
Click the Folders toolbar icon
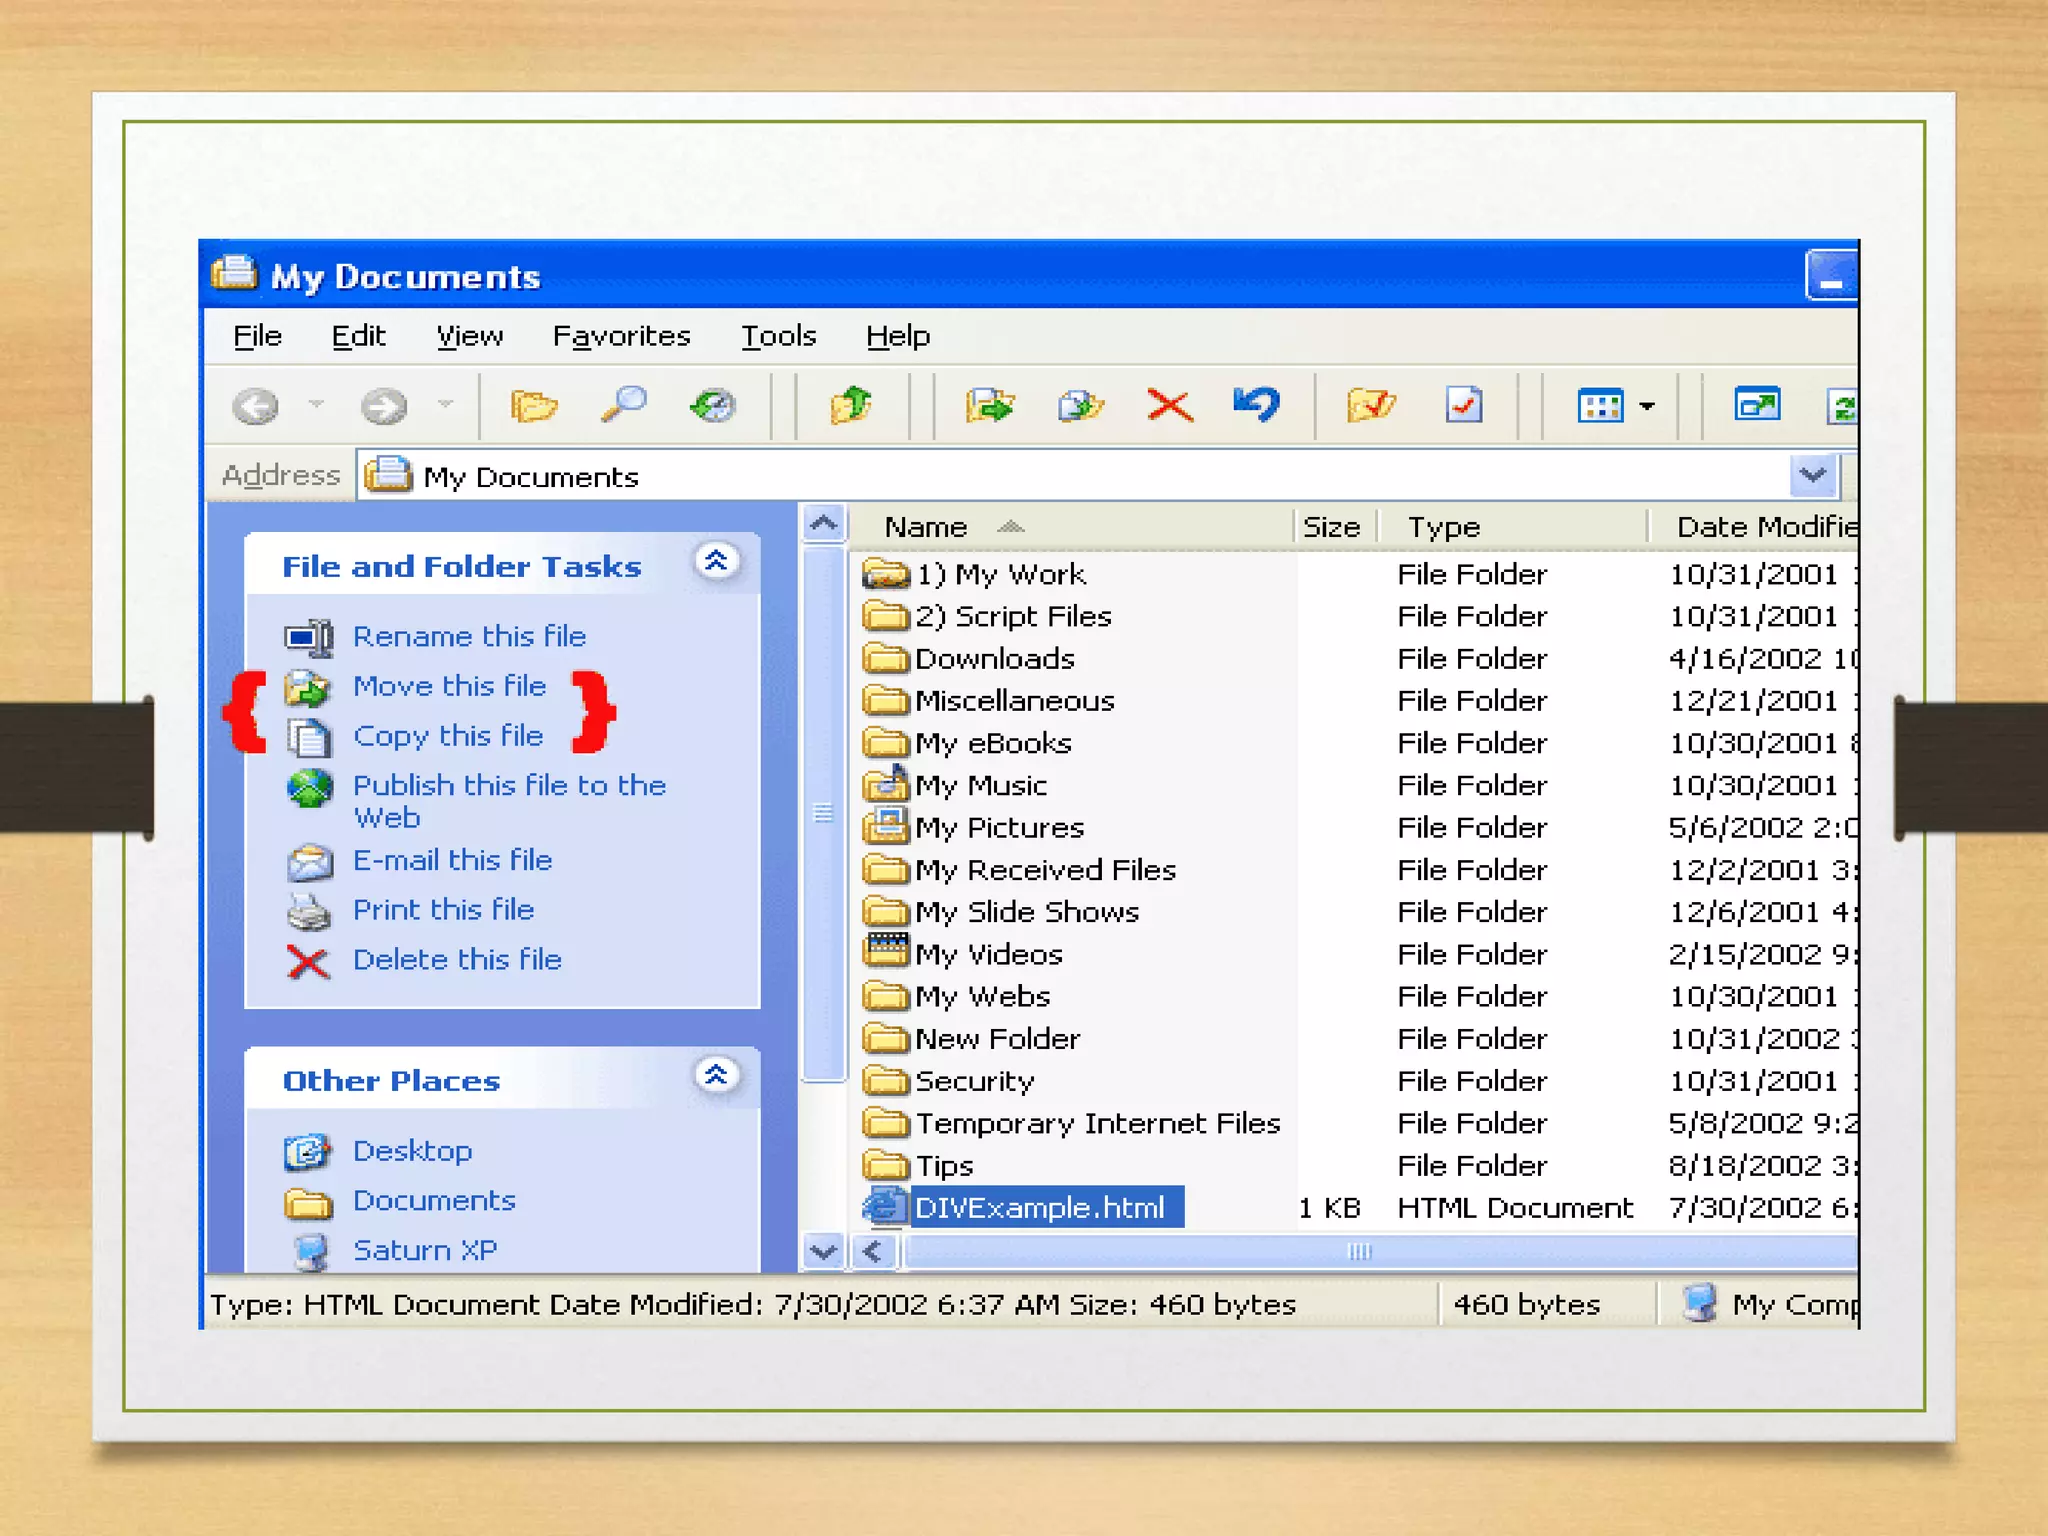[533, 406]
